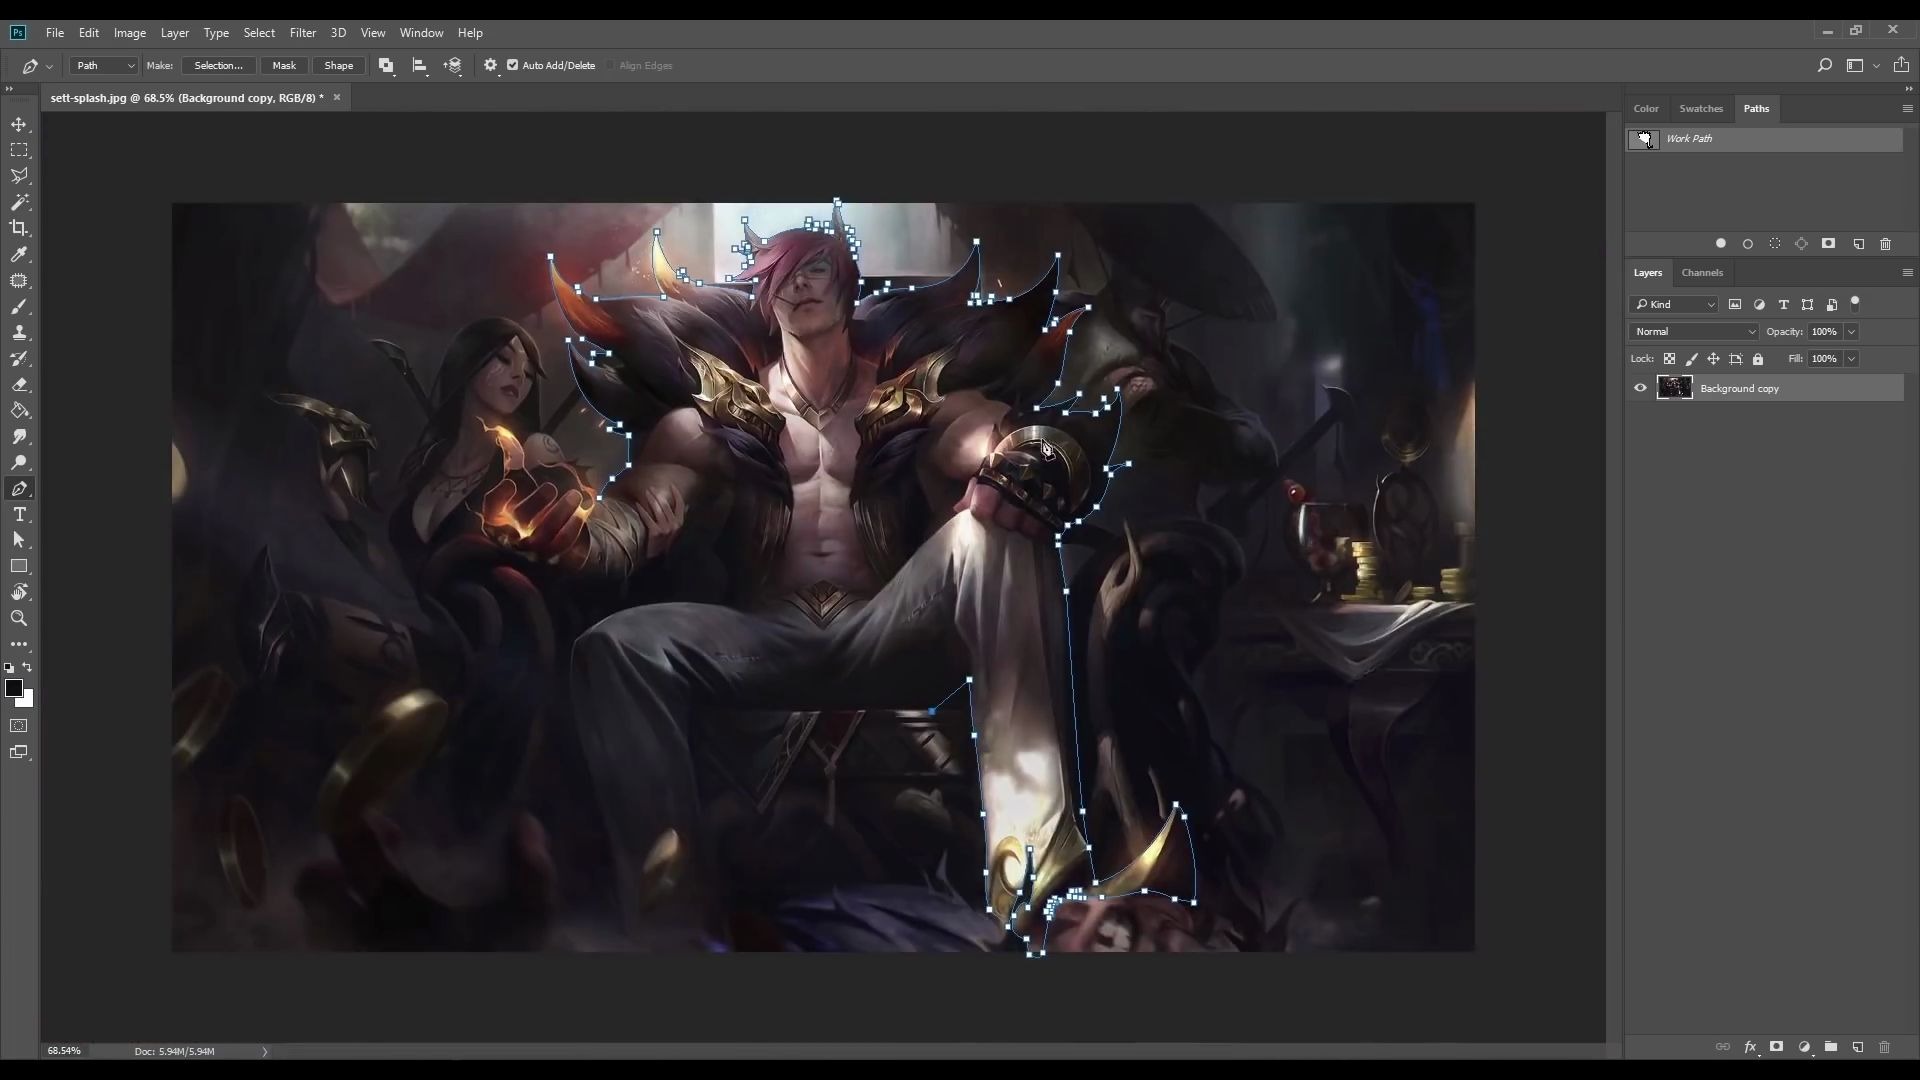
Task: Click the Make Selection button
Action: [x=218, y=65]
